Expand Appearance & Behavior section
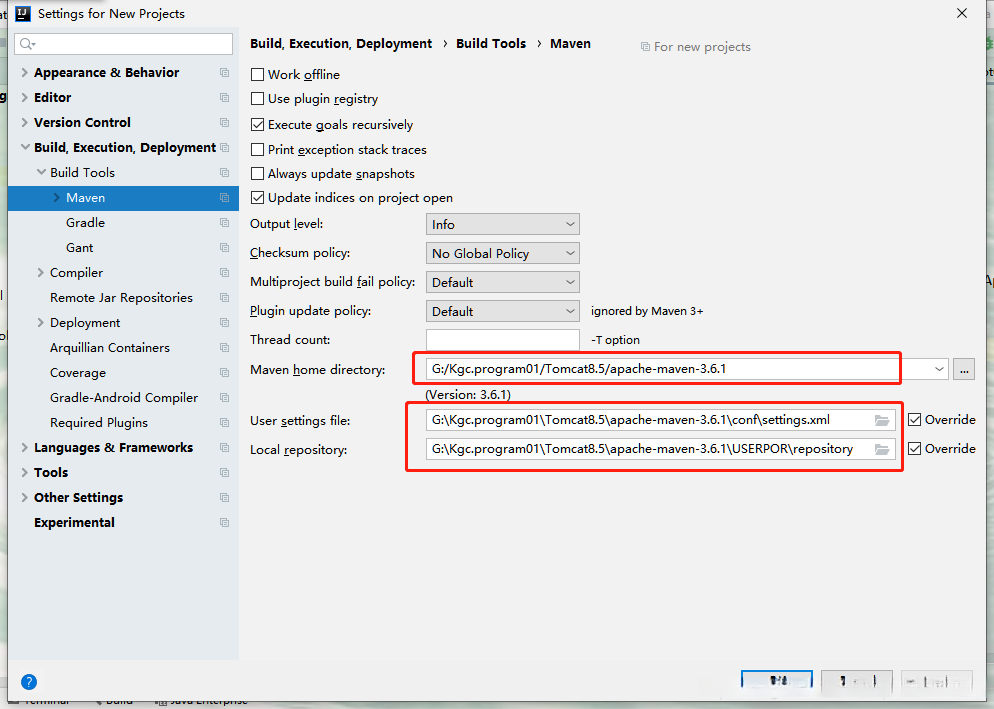The width and height of the screenshot is (994, 709). [x=25, y=72]
